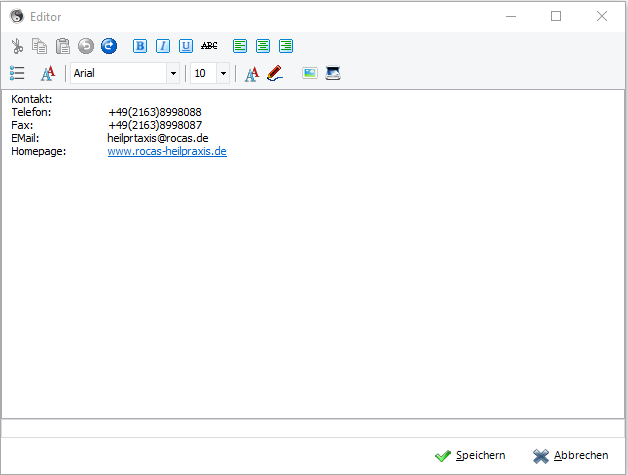Toggle Underline formatting

point(186,46)
